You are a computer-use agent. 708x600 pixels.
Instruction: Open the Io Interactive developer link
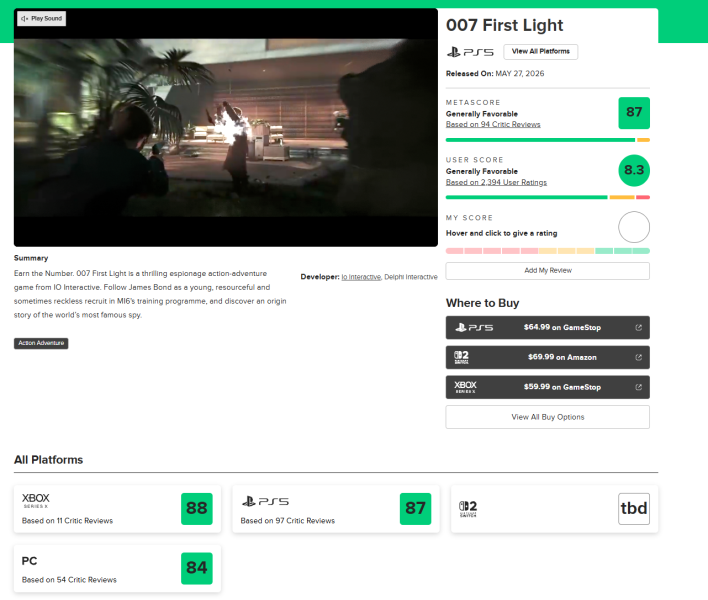point(361,277)
